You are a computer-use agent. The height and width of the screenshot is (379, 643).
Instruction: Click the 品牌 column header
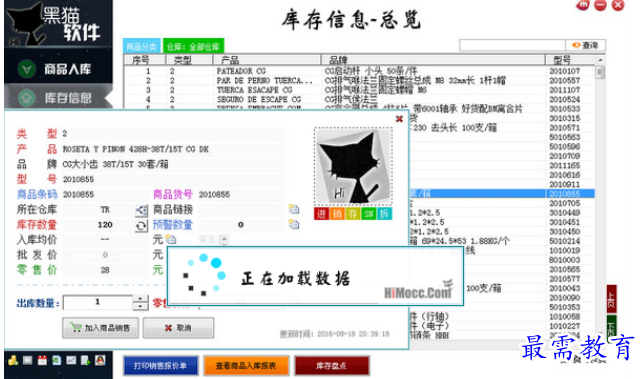(433, 60)
